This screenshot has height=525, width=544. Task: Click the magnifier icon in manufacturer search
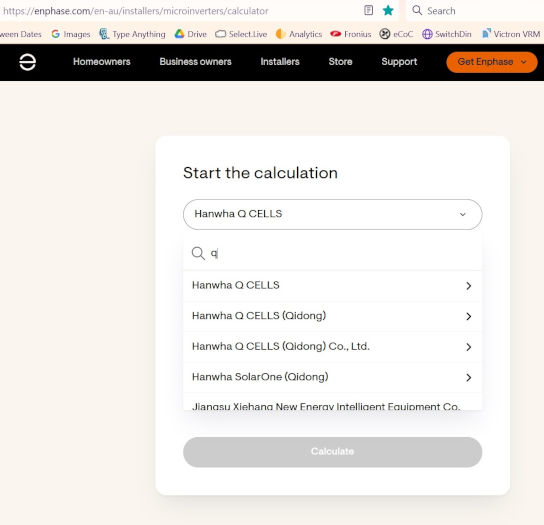click(x=198, y=253)
